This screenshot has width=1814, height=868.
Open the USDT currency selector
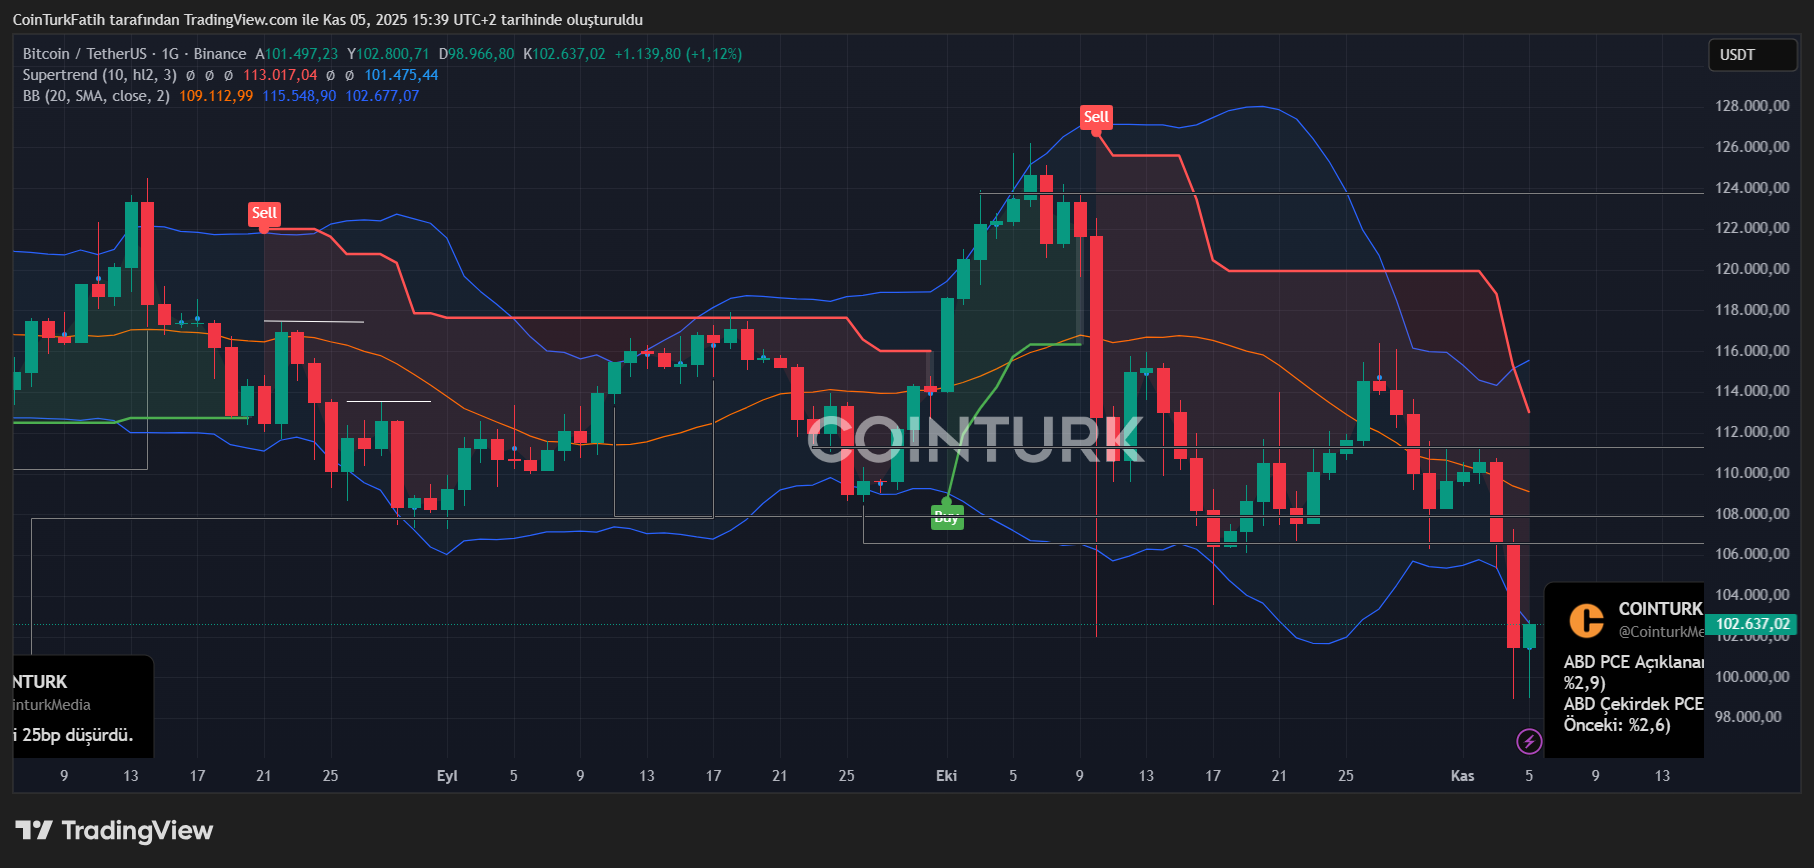coord(1752,55)
